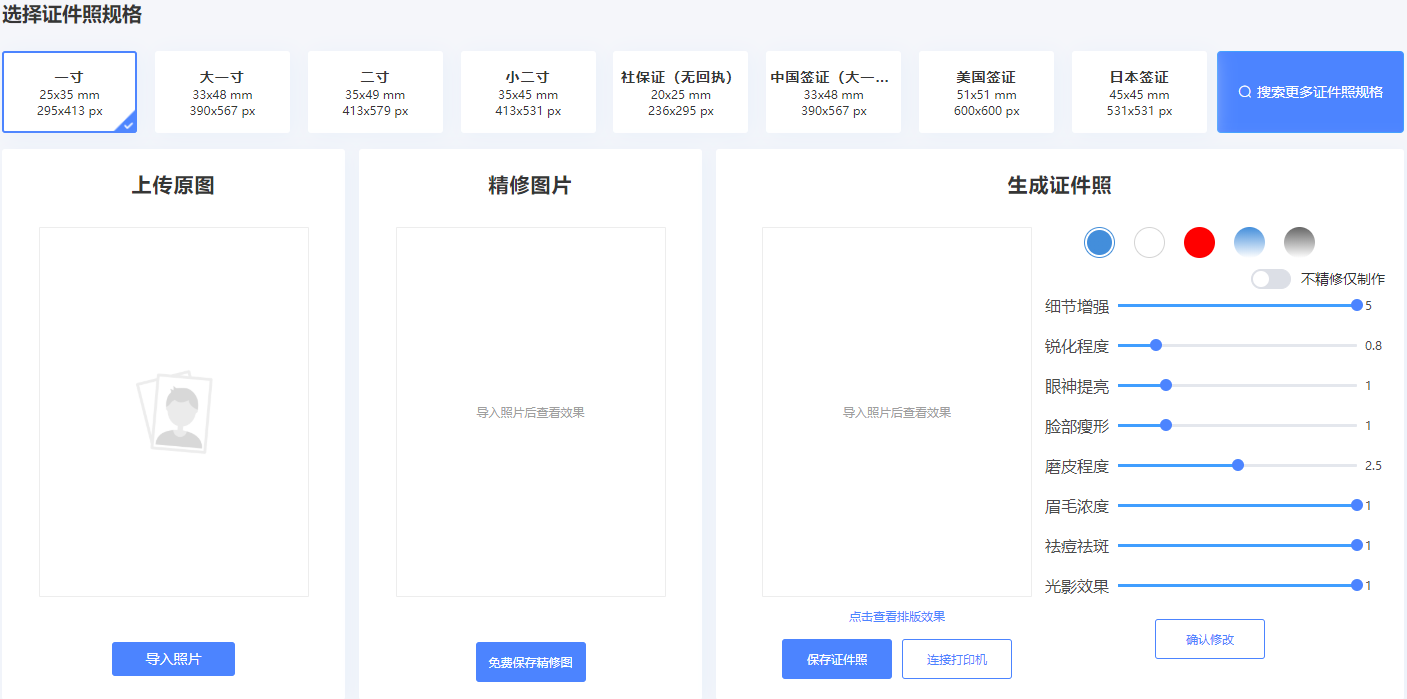The height and width of the screenshot is (699, 1407).
Task: Select 社保证（无回执） specification
Action: pos(680,91)
